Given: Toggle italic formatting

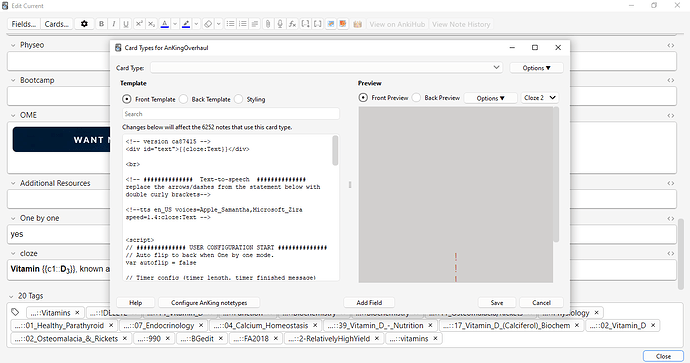Looking at the screenshot, I should coord(114,24).
